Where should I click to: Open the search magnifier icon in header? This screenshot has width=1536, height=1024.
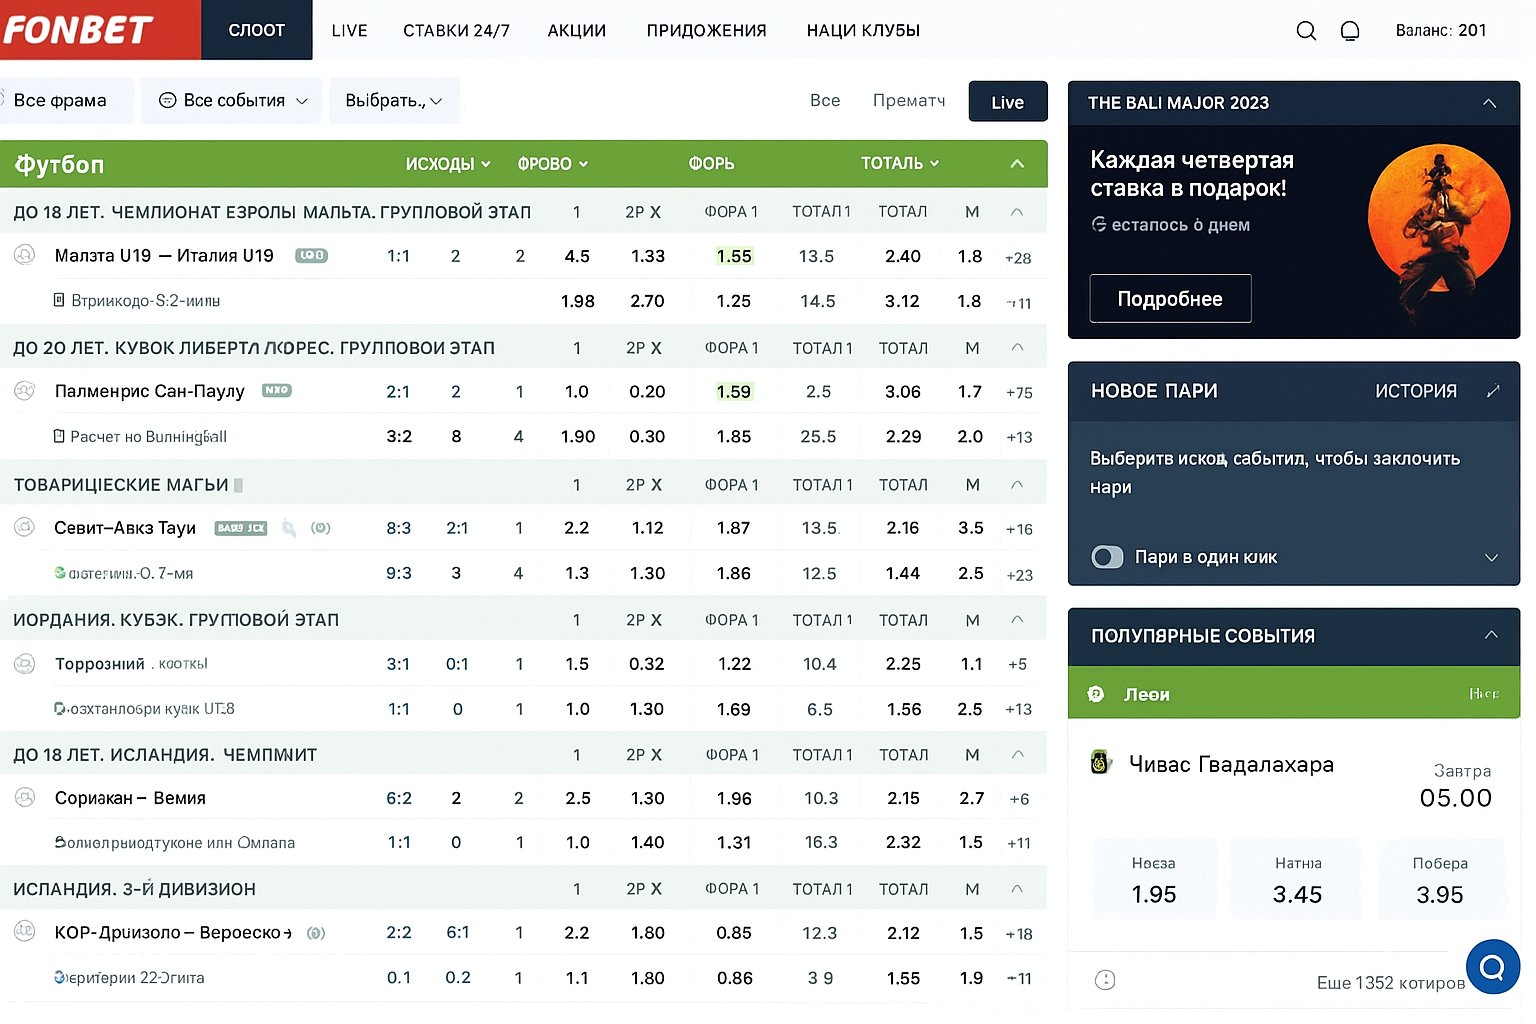(x=1306, y=31)
